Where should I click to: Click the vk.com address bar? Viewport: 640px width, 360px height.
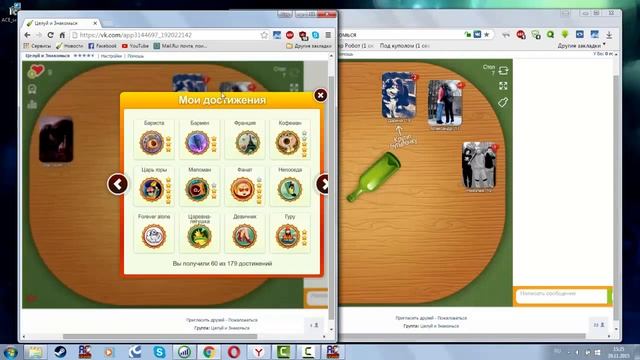click(165, 35)
